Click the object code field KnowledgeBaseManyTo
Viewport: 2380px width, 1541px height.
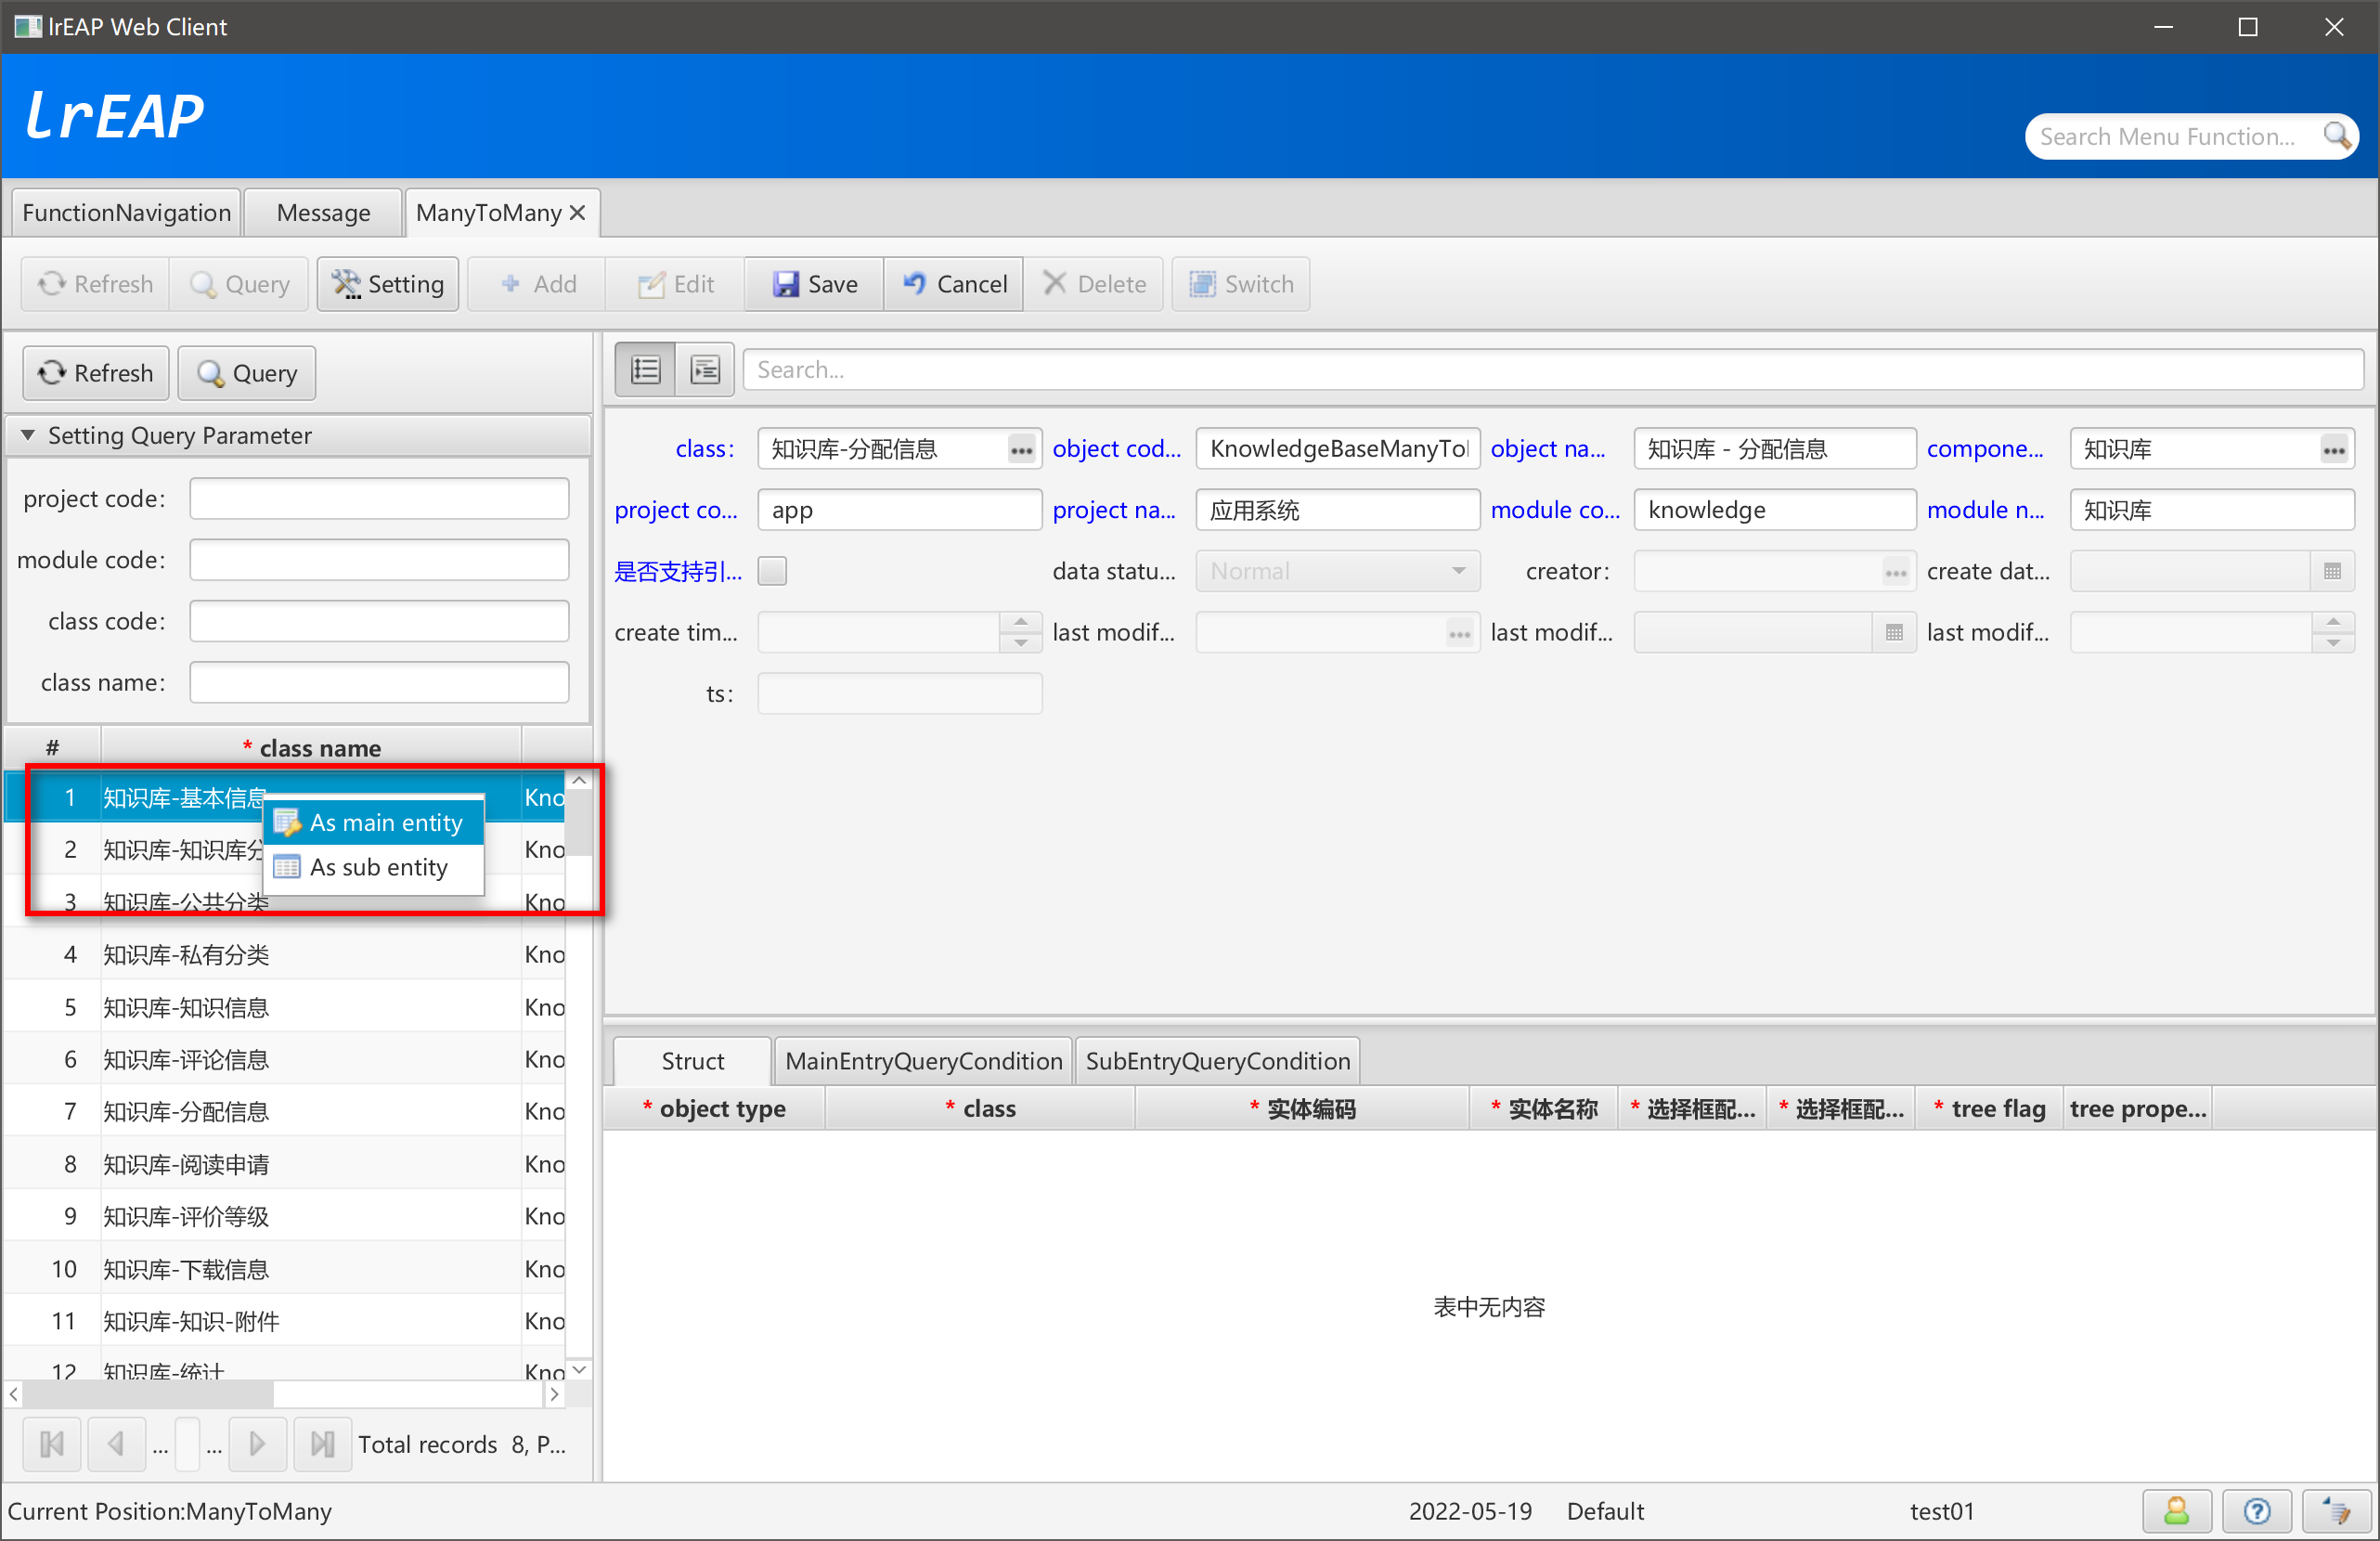tap(1337, 450)
